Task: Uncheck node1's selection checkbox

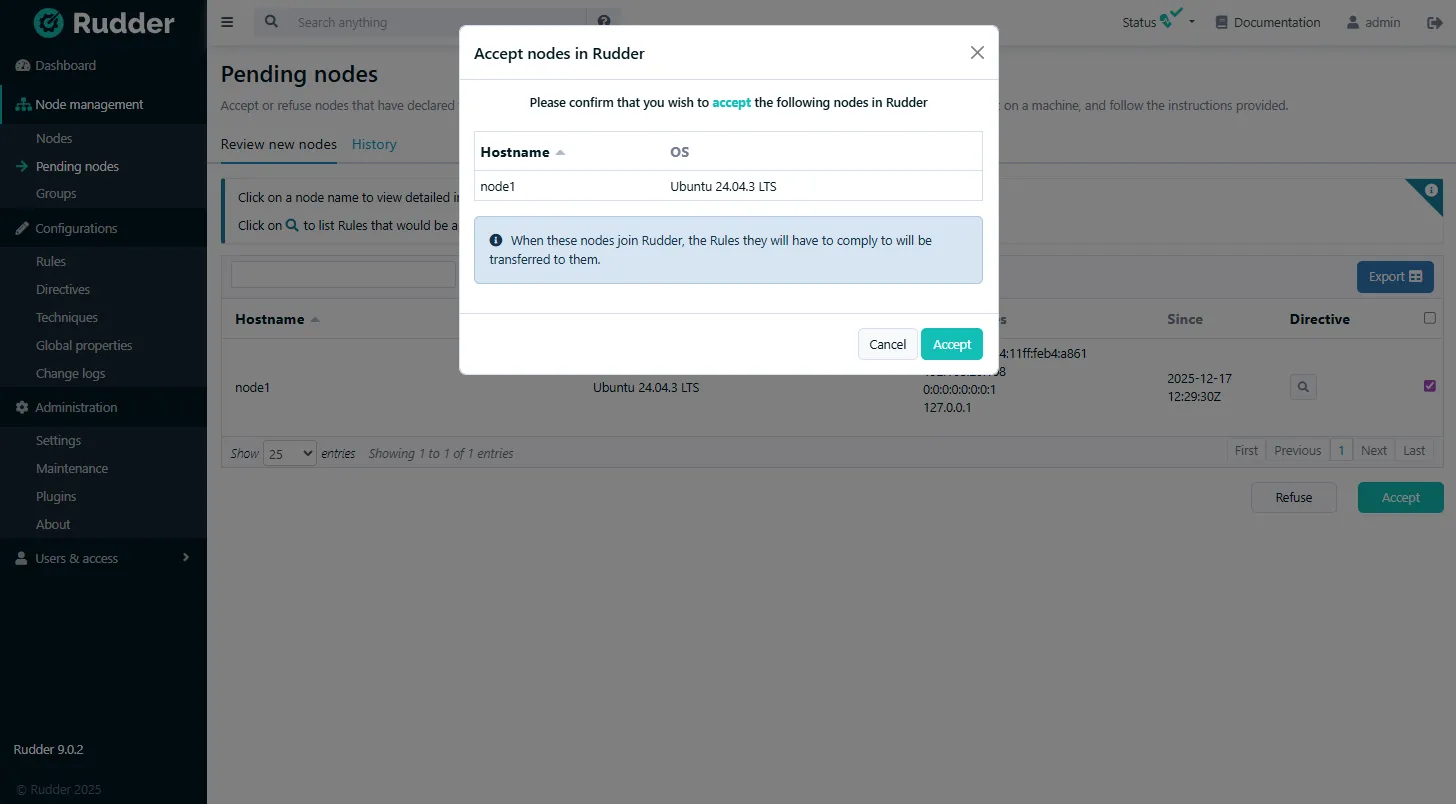Action: (x=1429, y=384)
